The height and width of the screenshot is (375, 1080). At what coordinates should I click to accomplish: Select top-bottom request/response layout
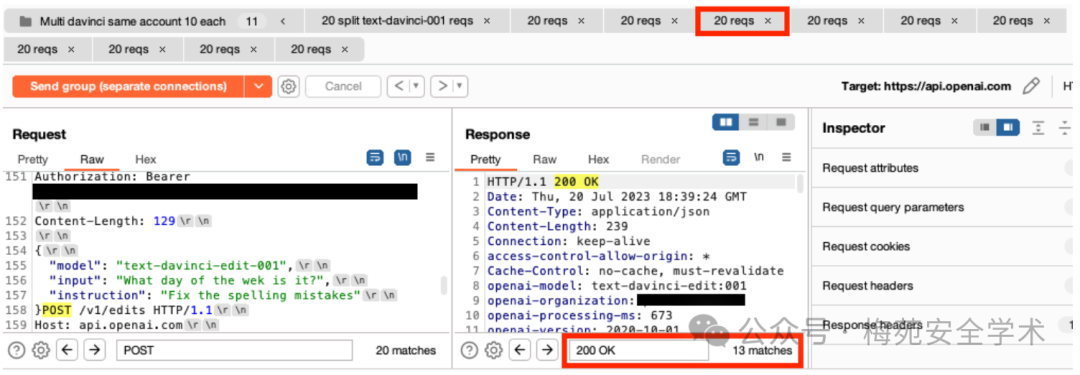[754, 122]
